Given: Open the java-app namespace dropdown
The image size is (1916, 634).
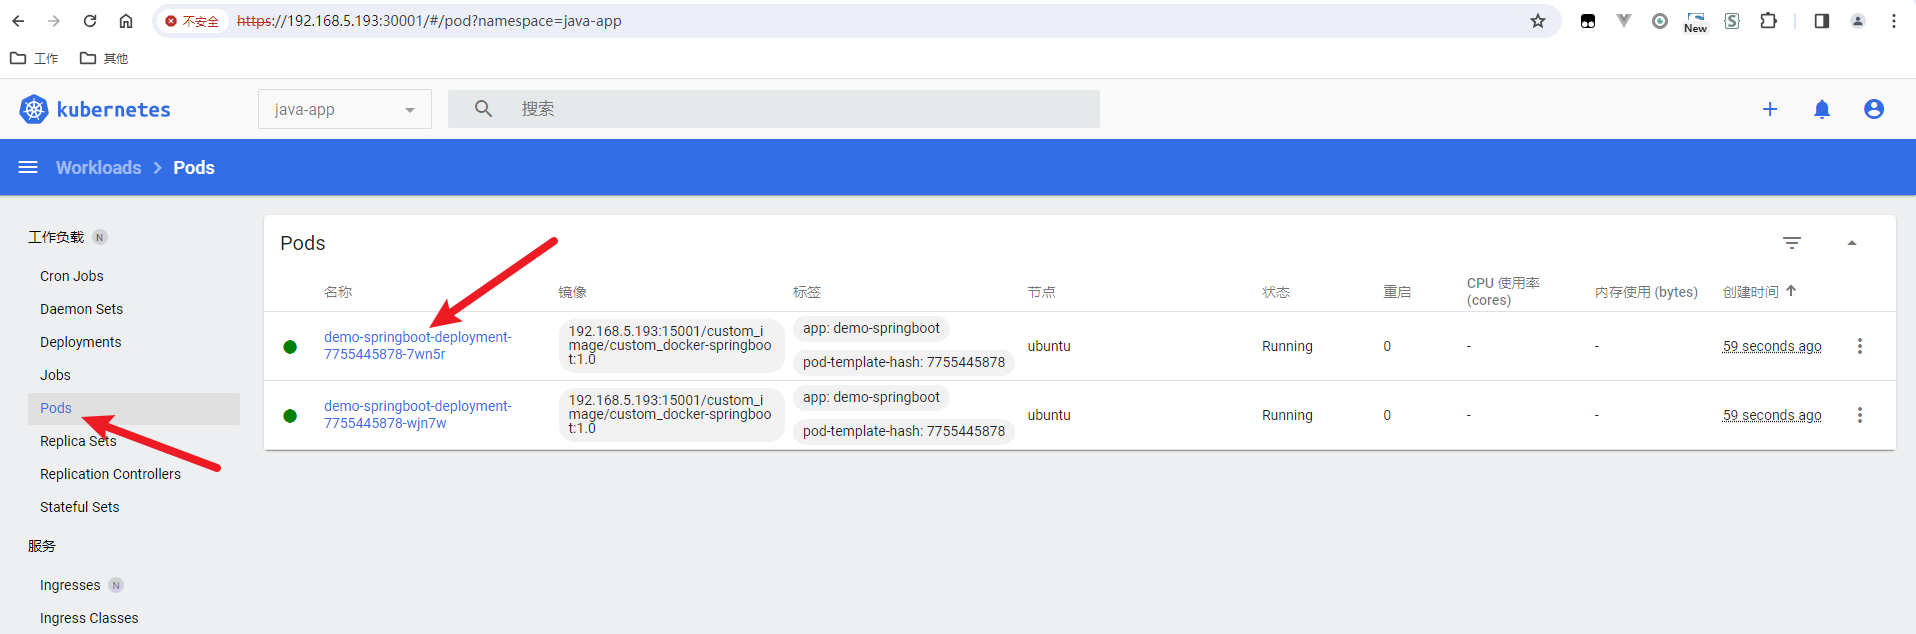Looking at the screenshot, I should (x=344, y=109).
